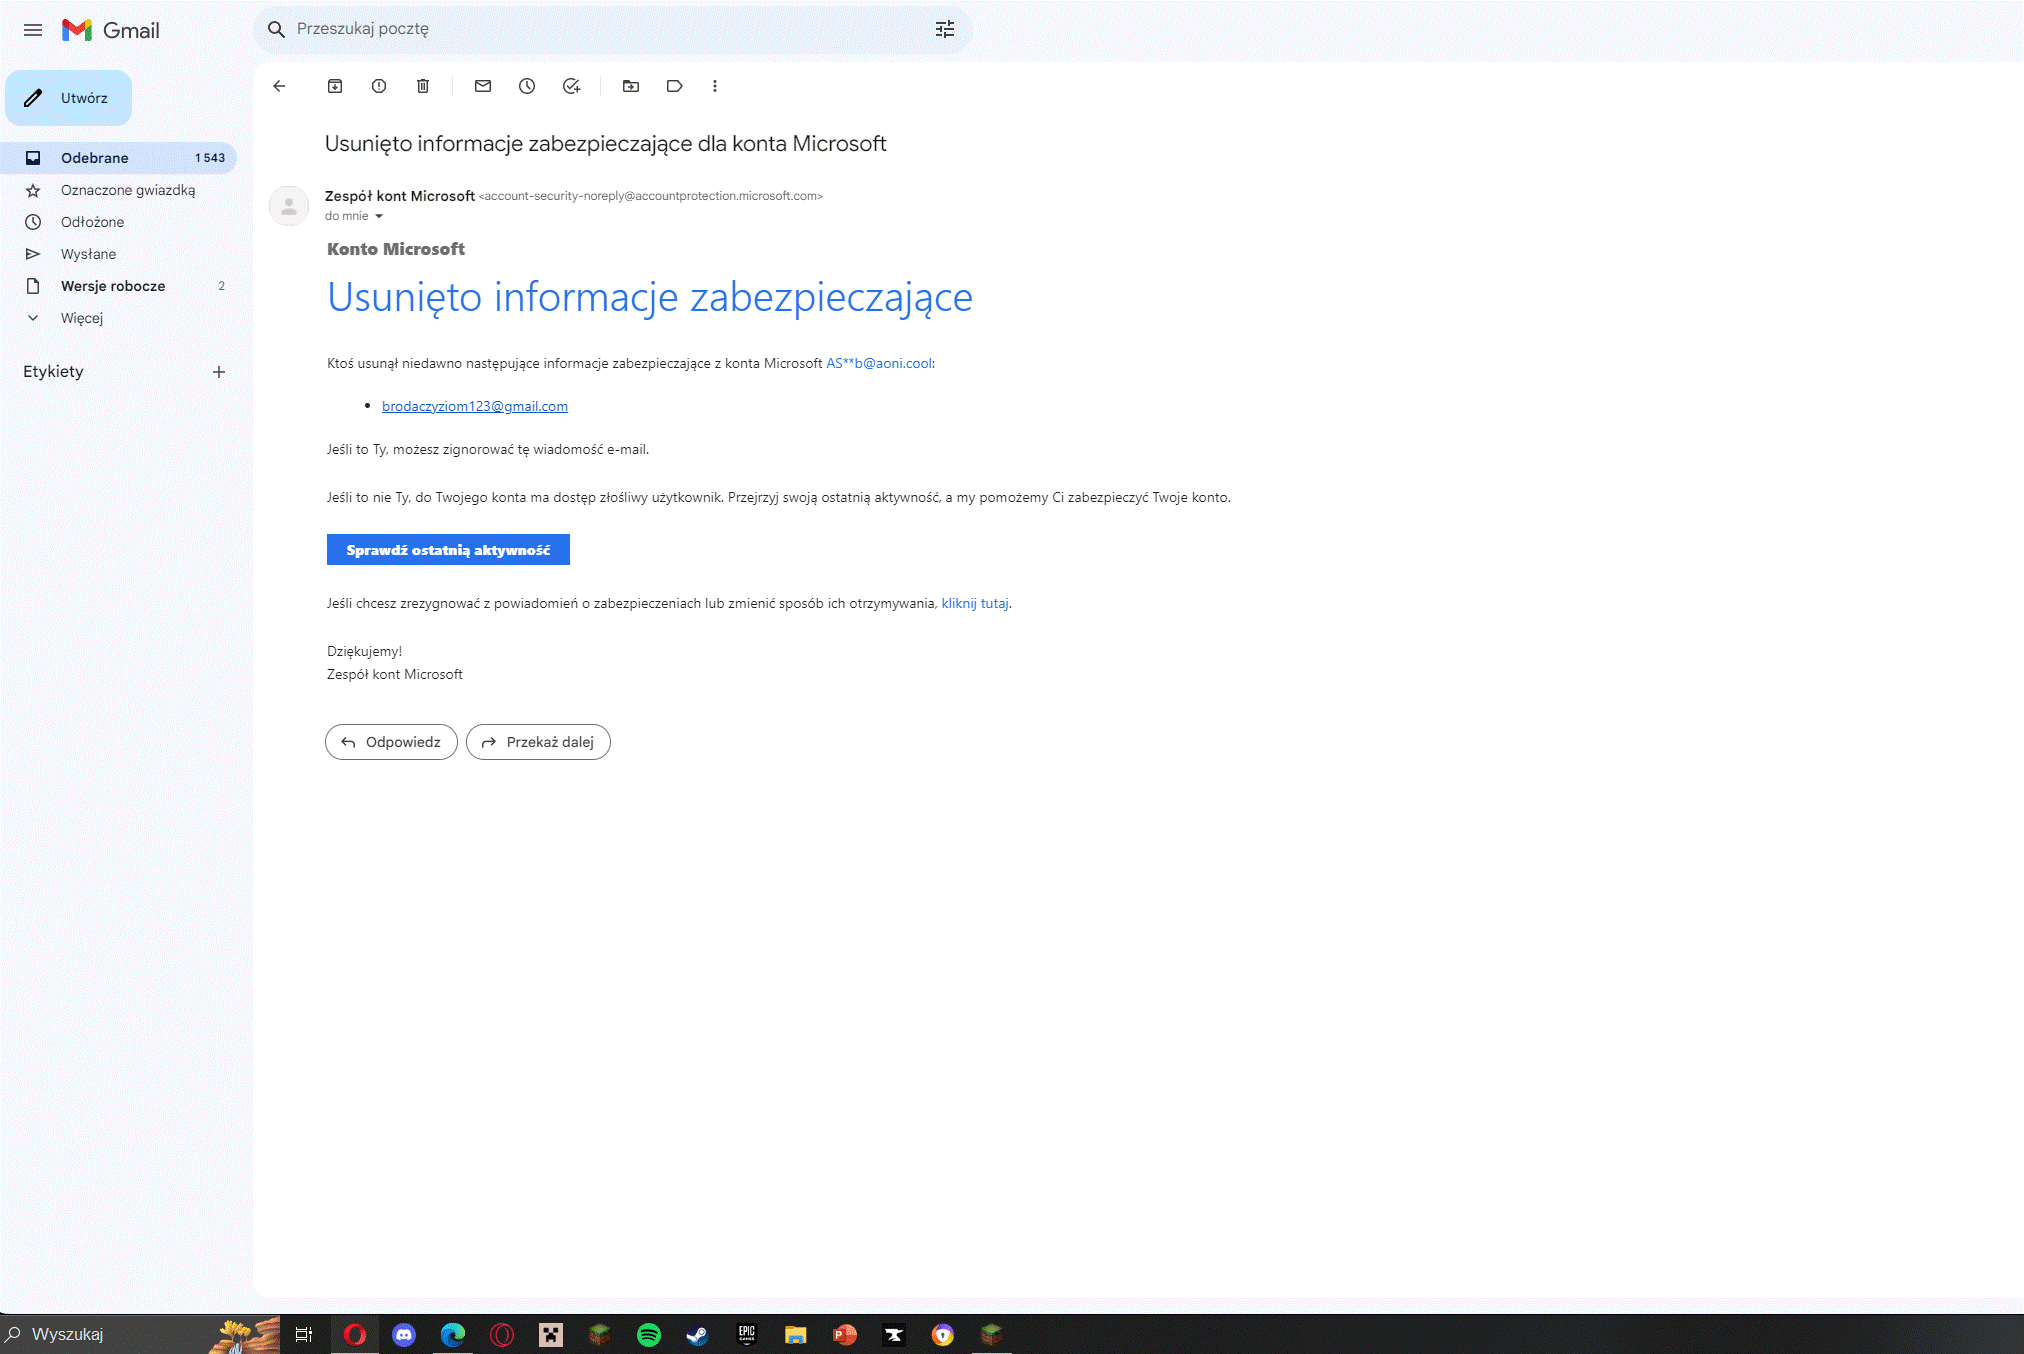Open the labels icon in the toolbar

tap(675, 86)
